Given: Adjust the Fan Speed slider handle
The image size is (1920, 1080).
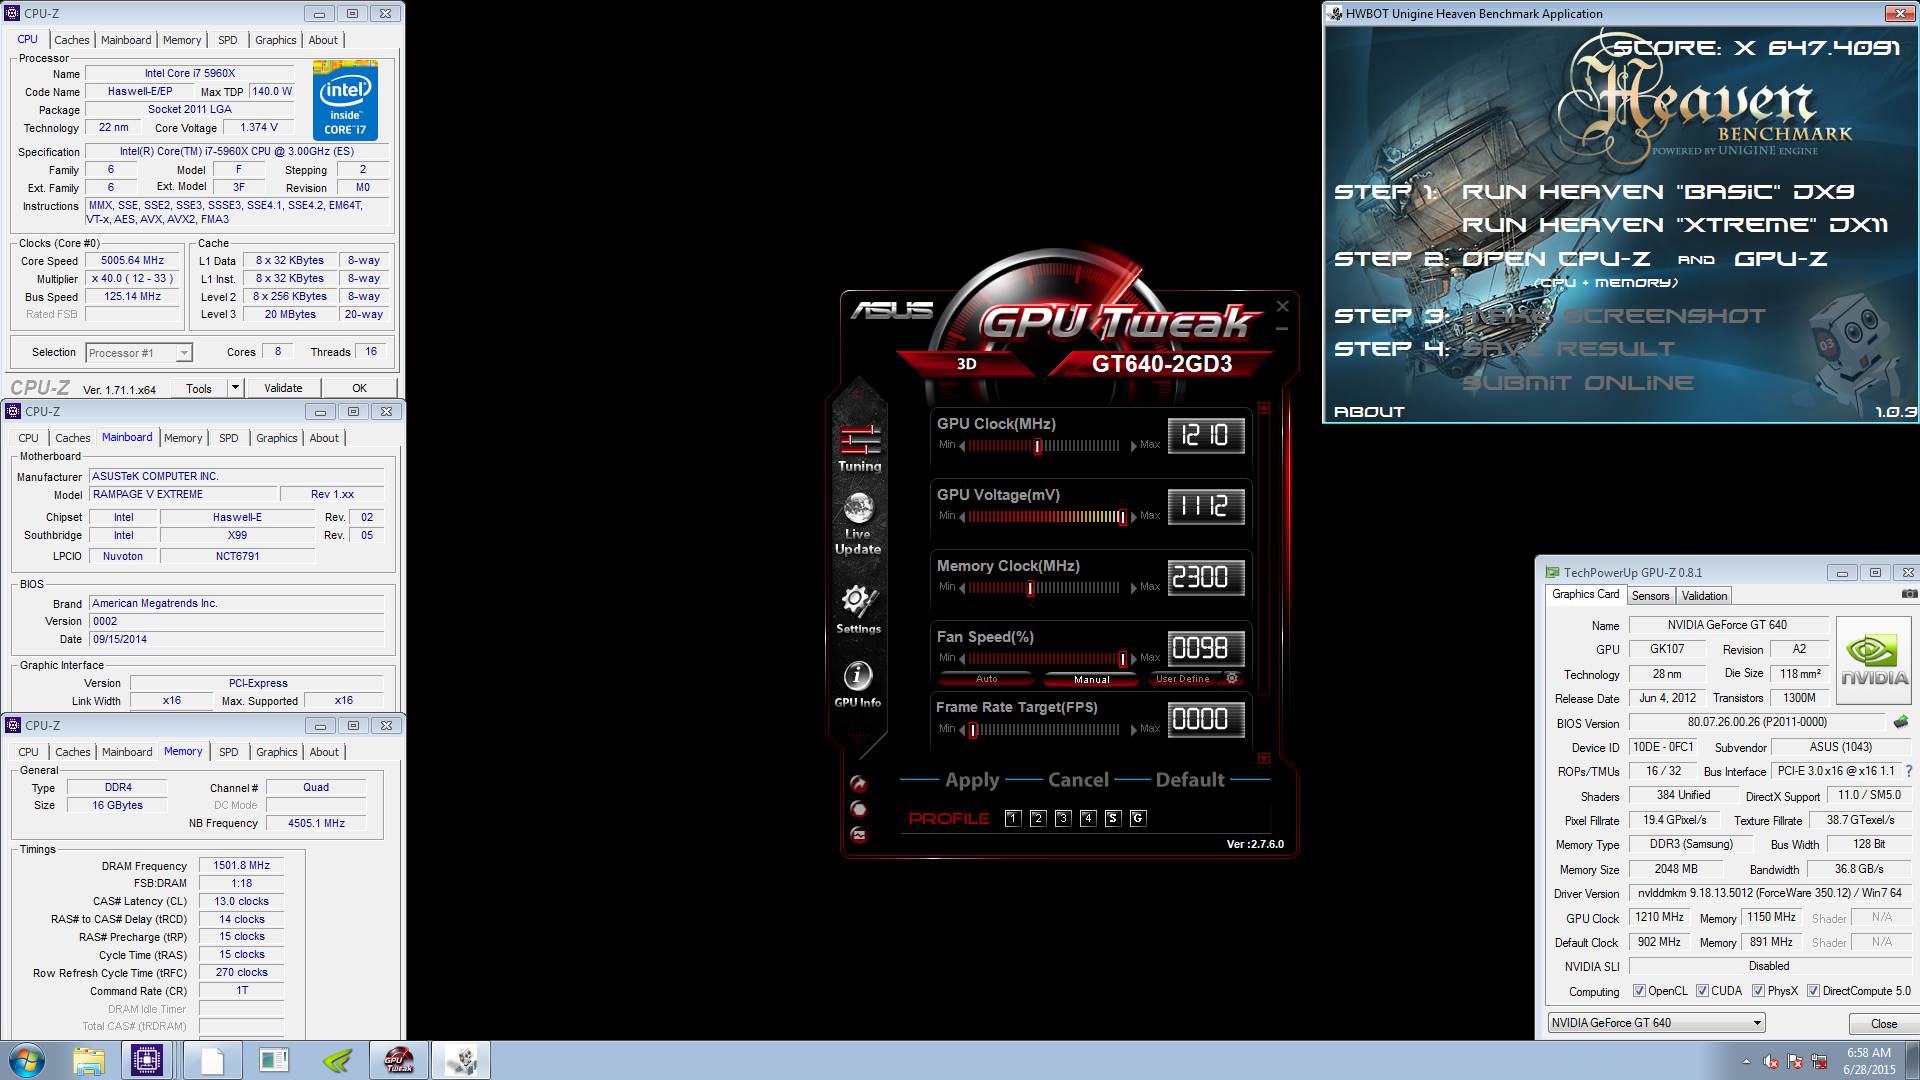Looking at the screenshot, I should (x=1123, y=659).
